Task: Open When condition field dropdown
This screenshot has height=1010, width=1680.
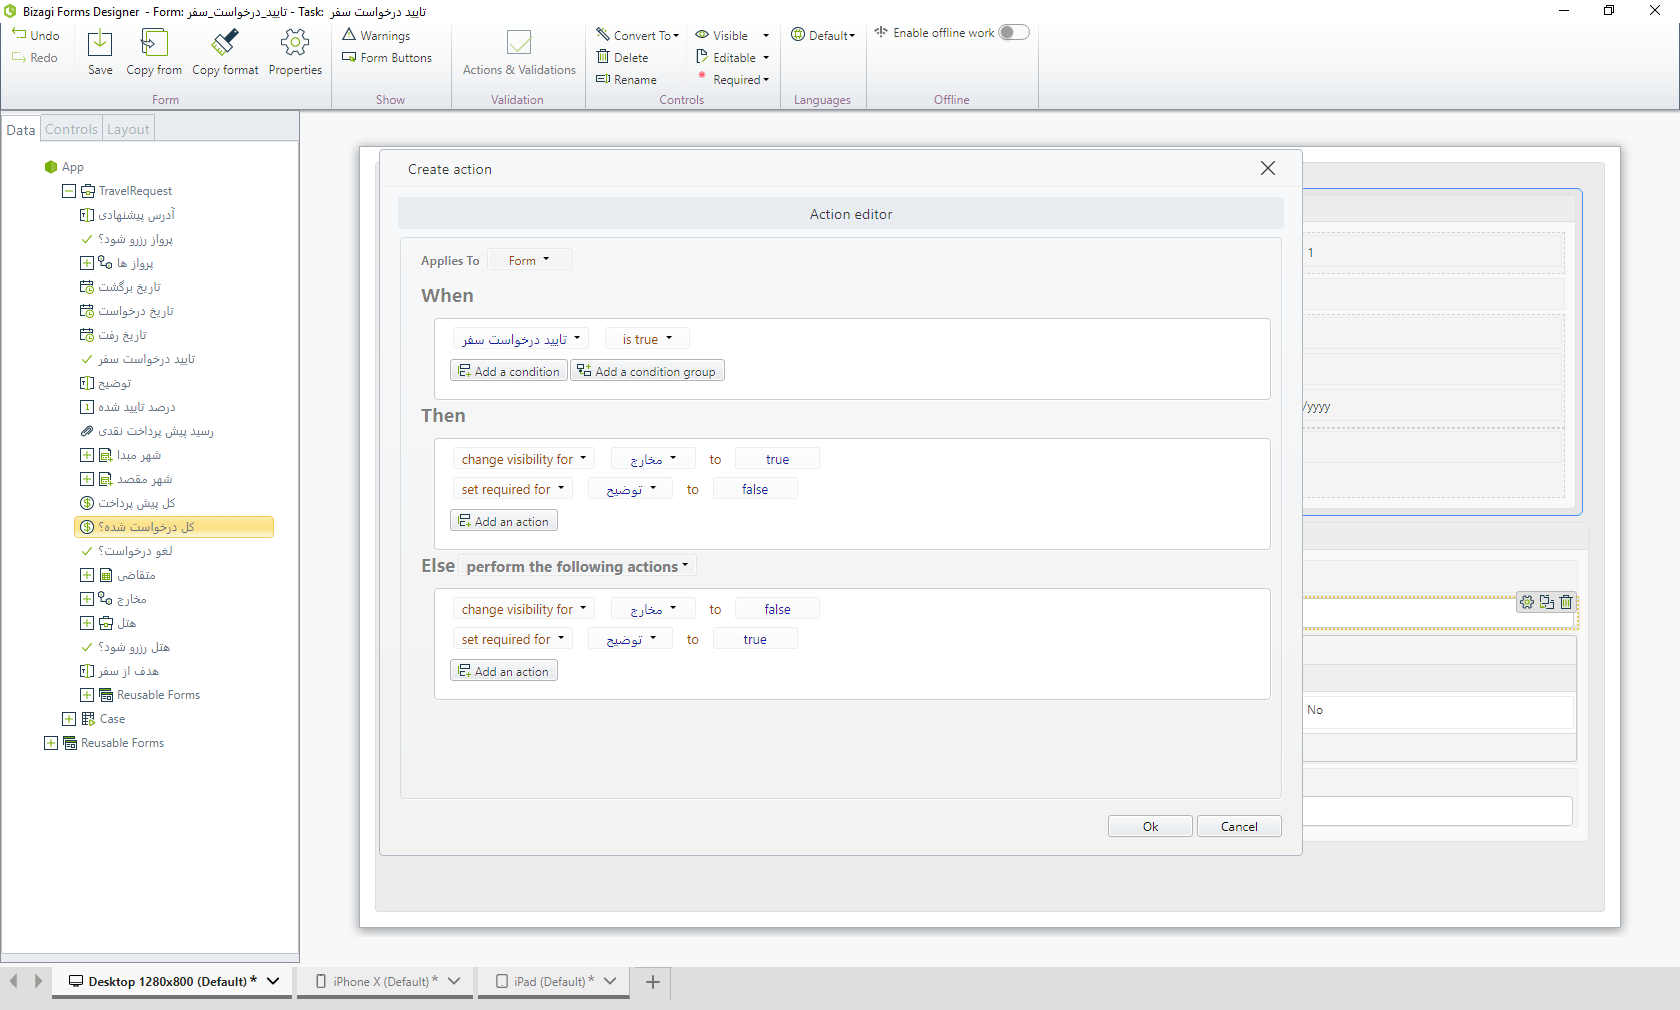Action: 520,339
